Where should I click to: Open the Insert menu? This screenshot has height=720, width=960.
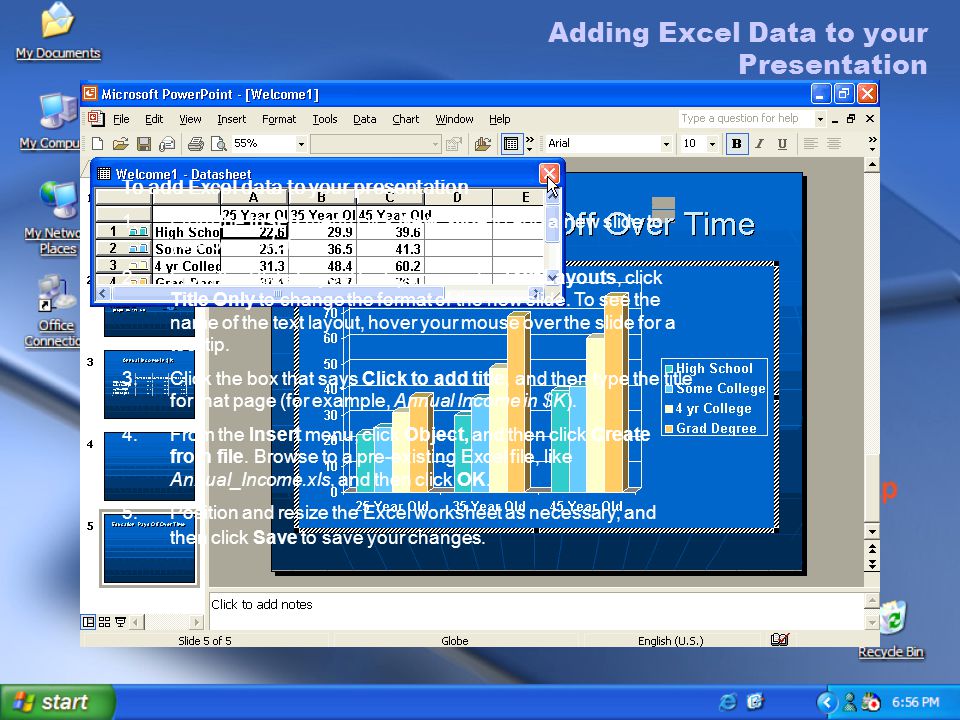tap(231, 119)
